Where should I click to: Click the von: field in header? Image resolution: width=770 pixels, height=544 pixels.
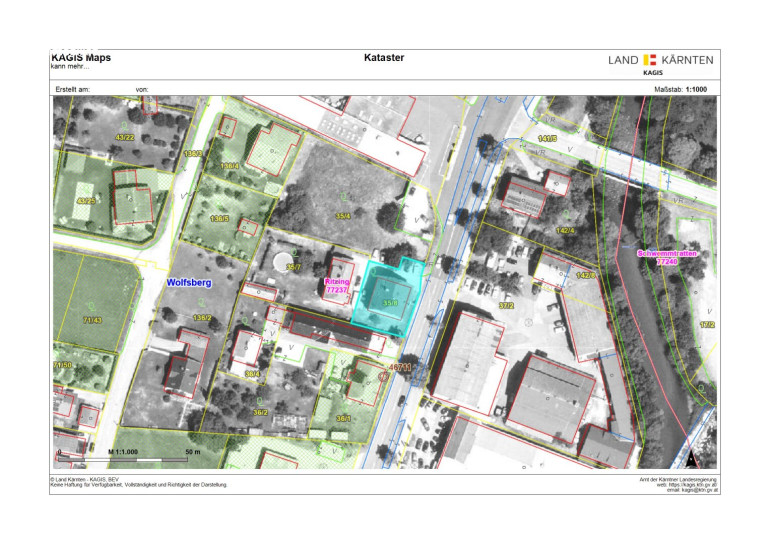(142, 89)
